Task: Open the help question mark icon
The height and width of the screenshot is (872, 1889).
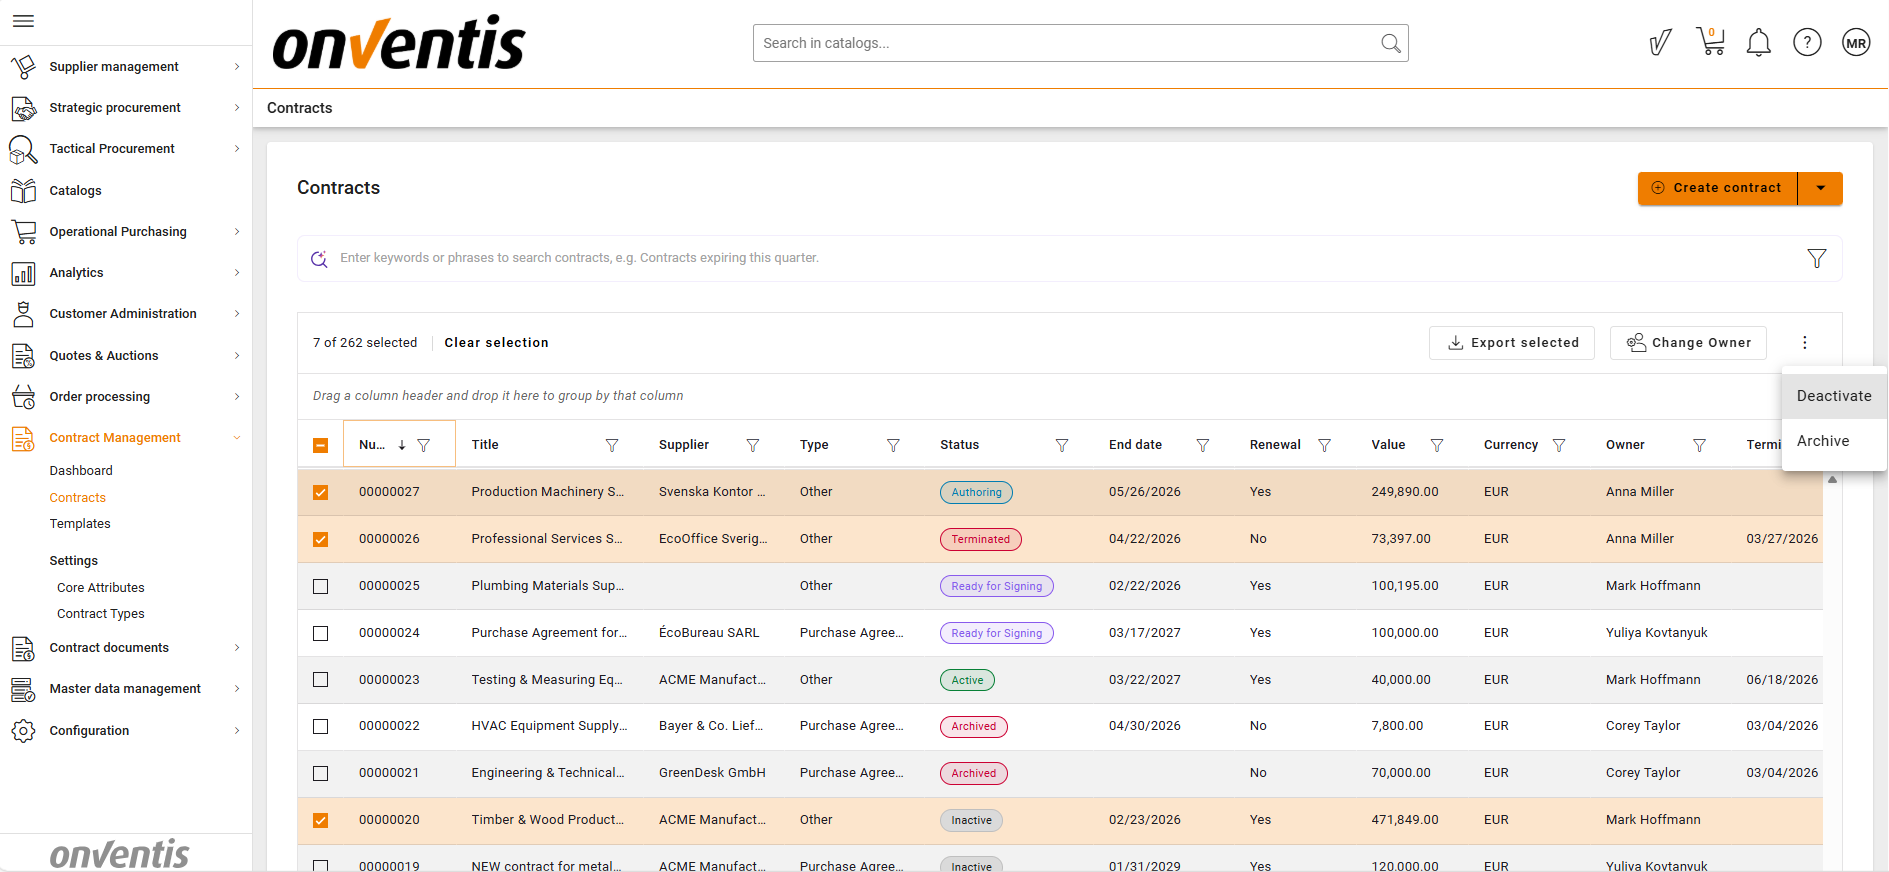Action: tap(1807, 43)
